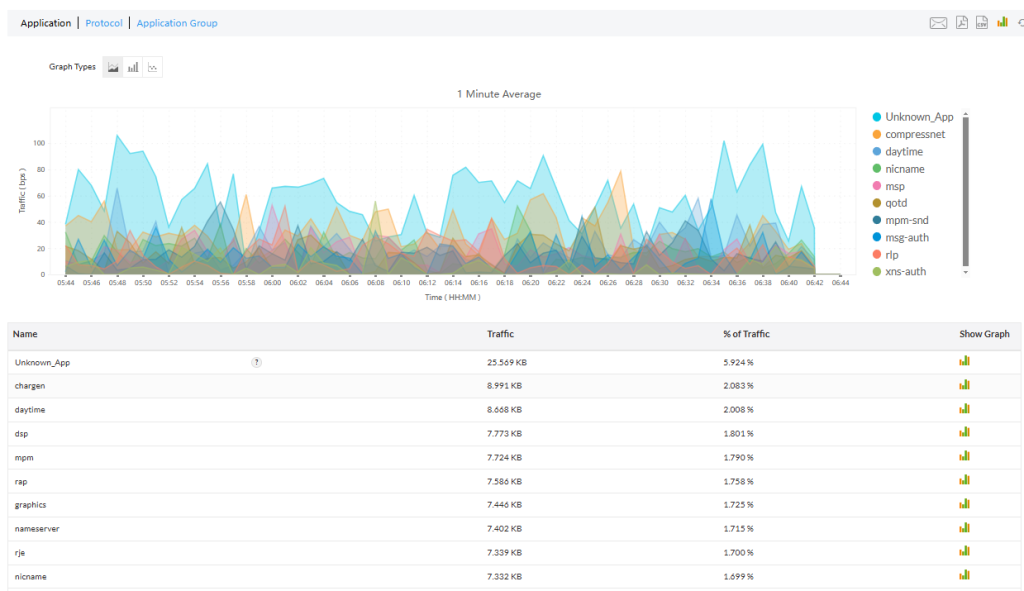Screen dimensions: 1024x591
Task: Click the daytime application name
Action: [x=30, y=410]
